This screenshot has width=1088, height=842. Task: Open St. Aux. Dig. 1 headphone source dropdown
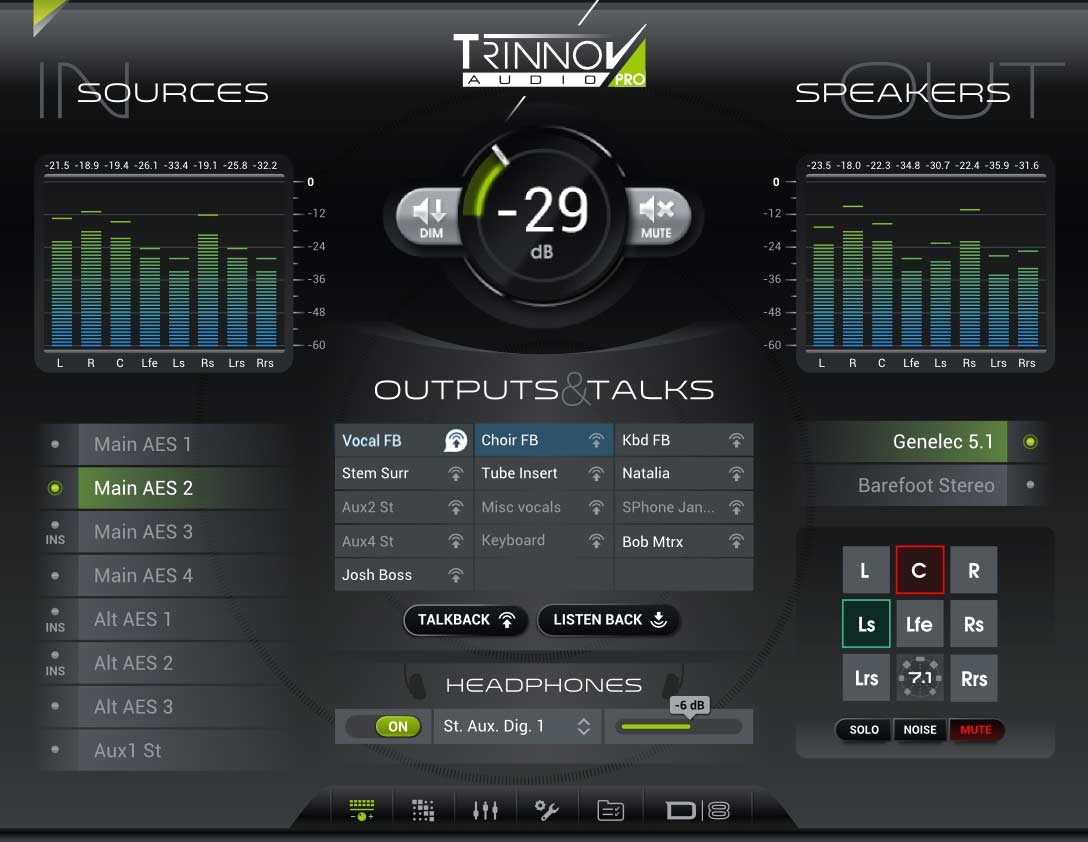click(x=516, y=726)
